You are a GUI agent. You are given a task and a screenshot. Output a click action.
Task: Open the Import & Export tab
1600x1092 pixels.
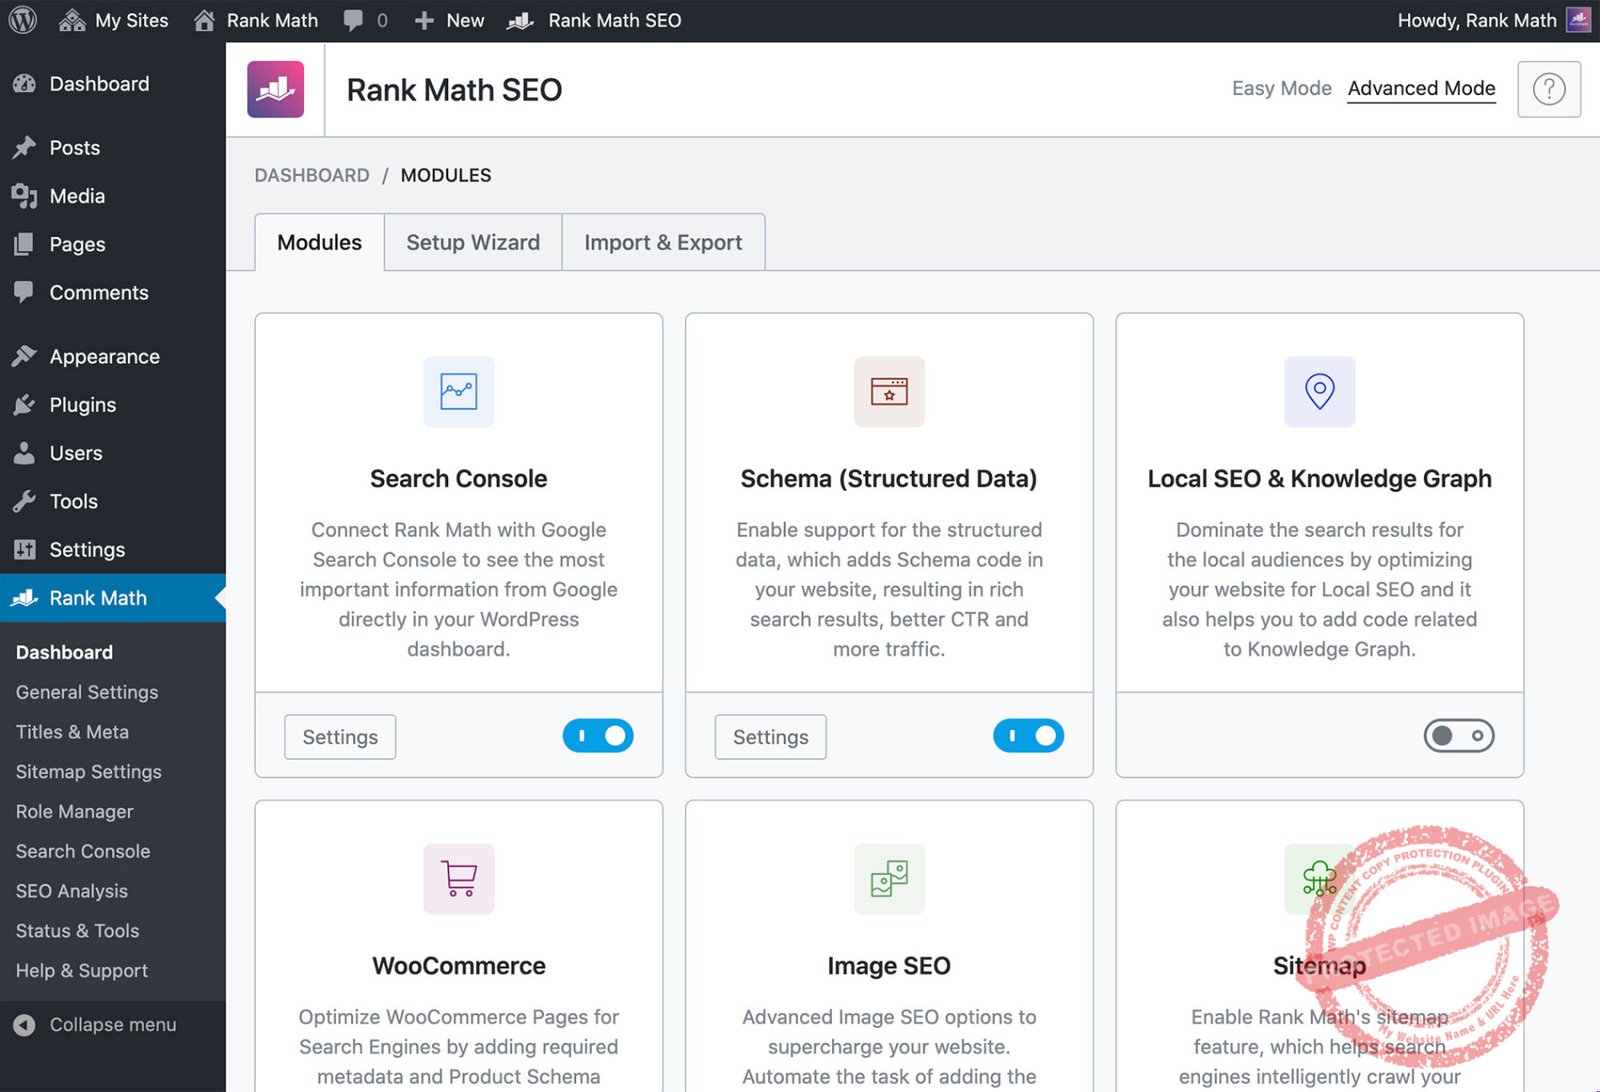tap(663, 242)
